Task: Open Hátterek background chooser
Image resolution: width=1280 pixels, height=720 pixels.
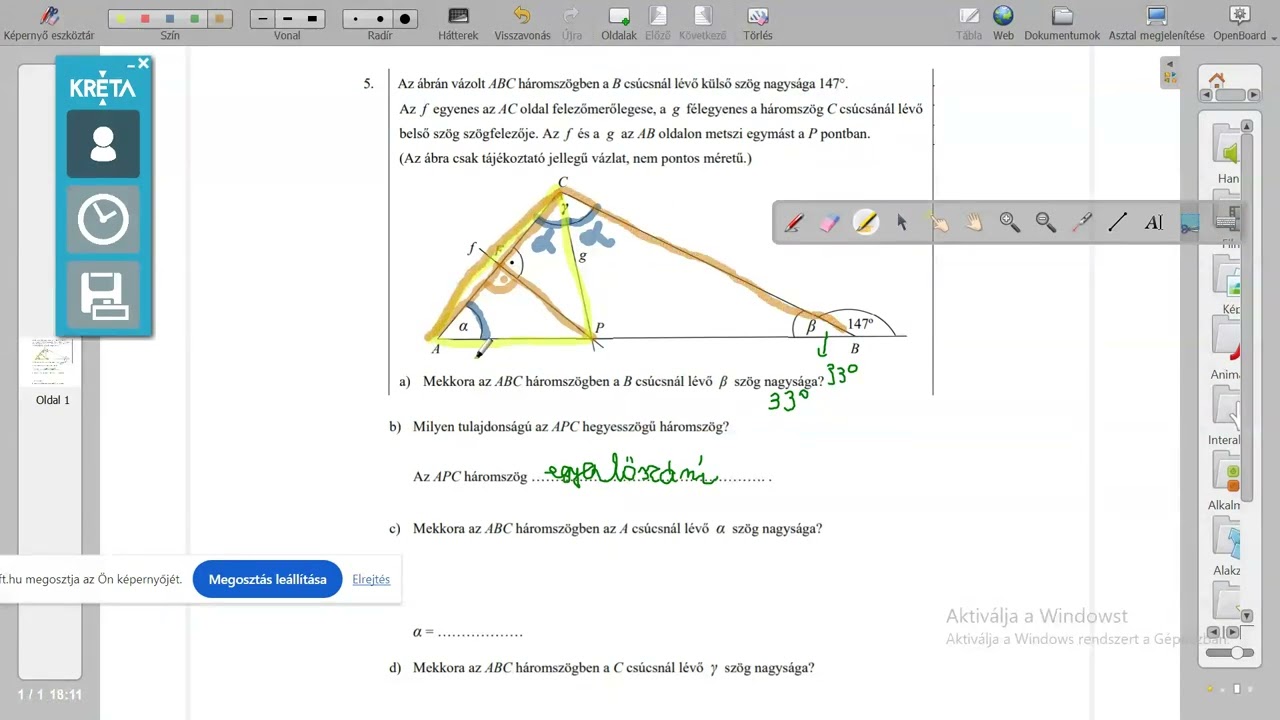Action: tap(458, 23)
